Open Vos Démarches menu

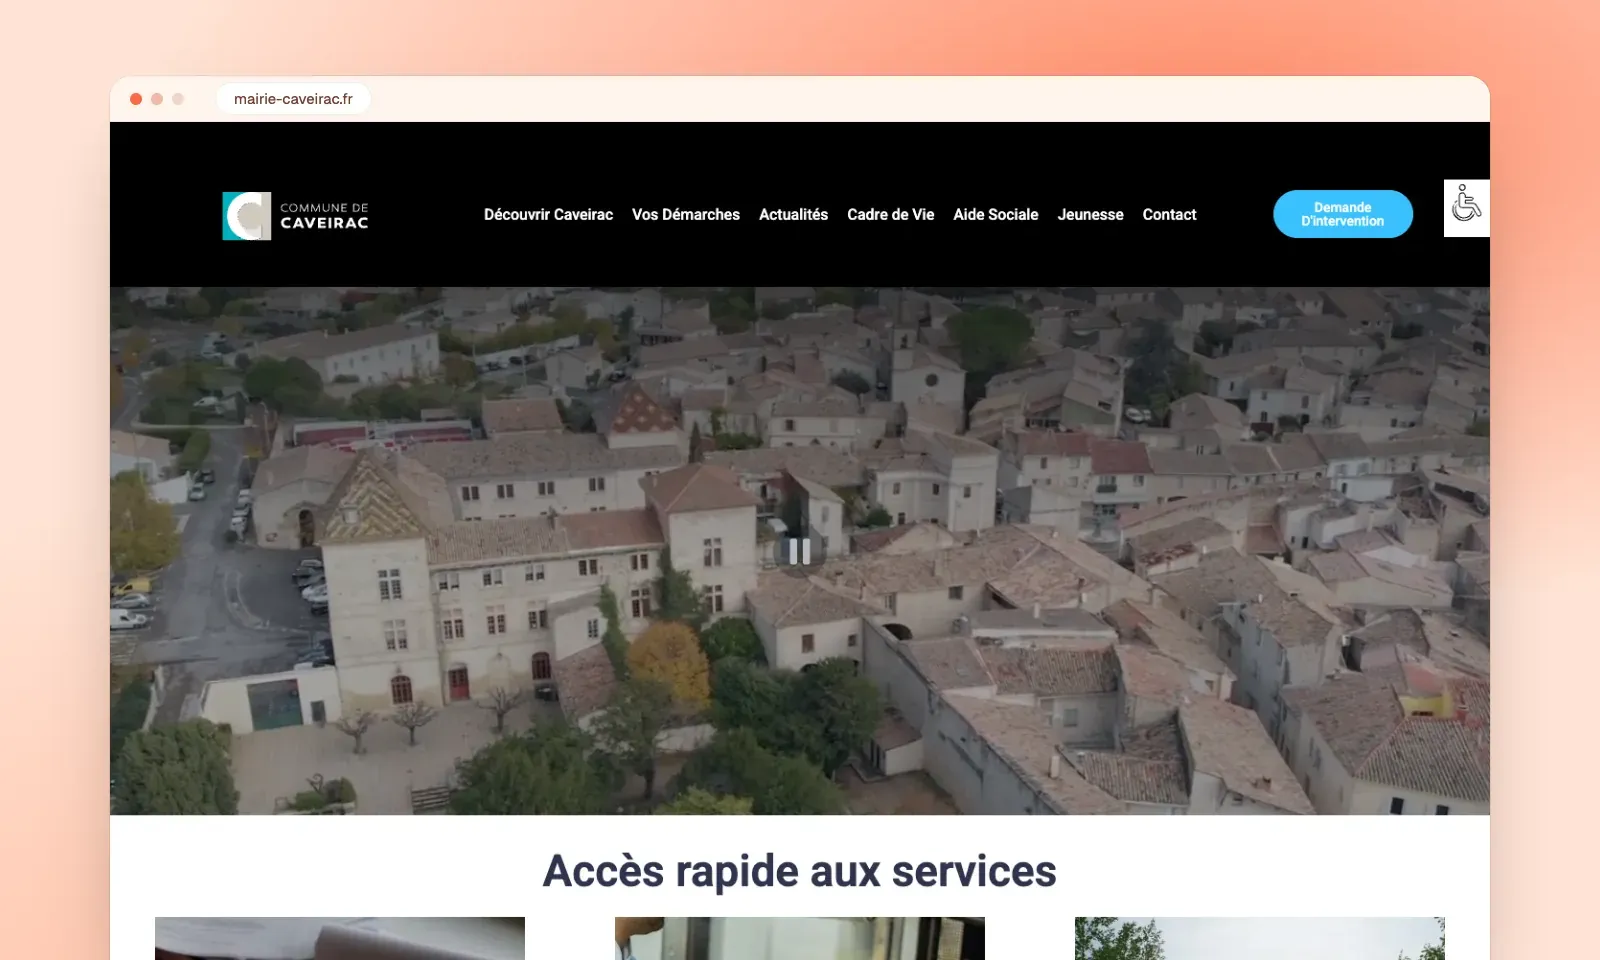point(686,215)
